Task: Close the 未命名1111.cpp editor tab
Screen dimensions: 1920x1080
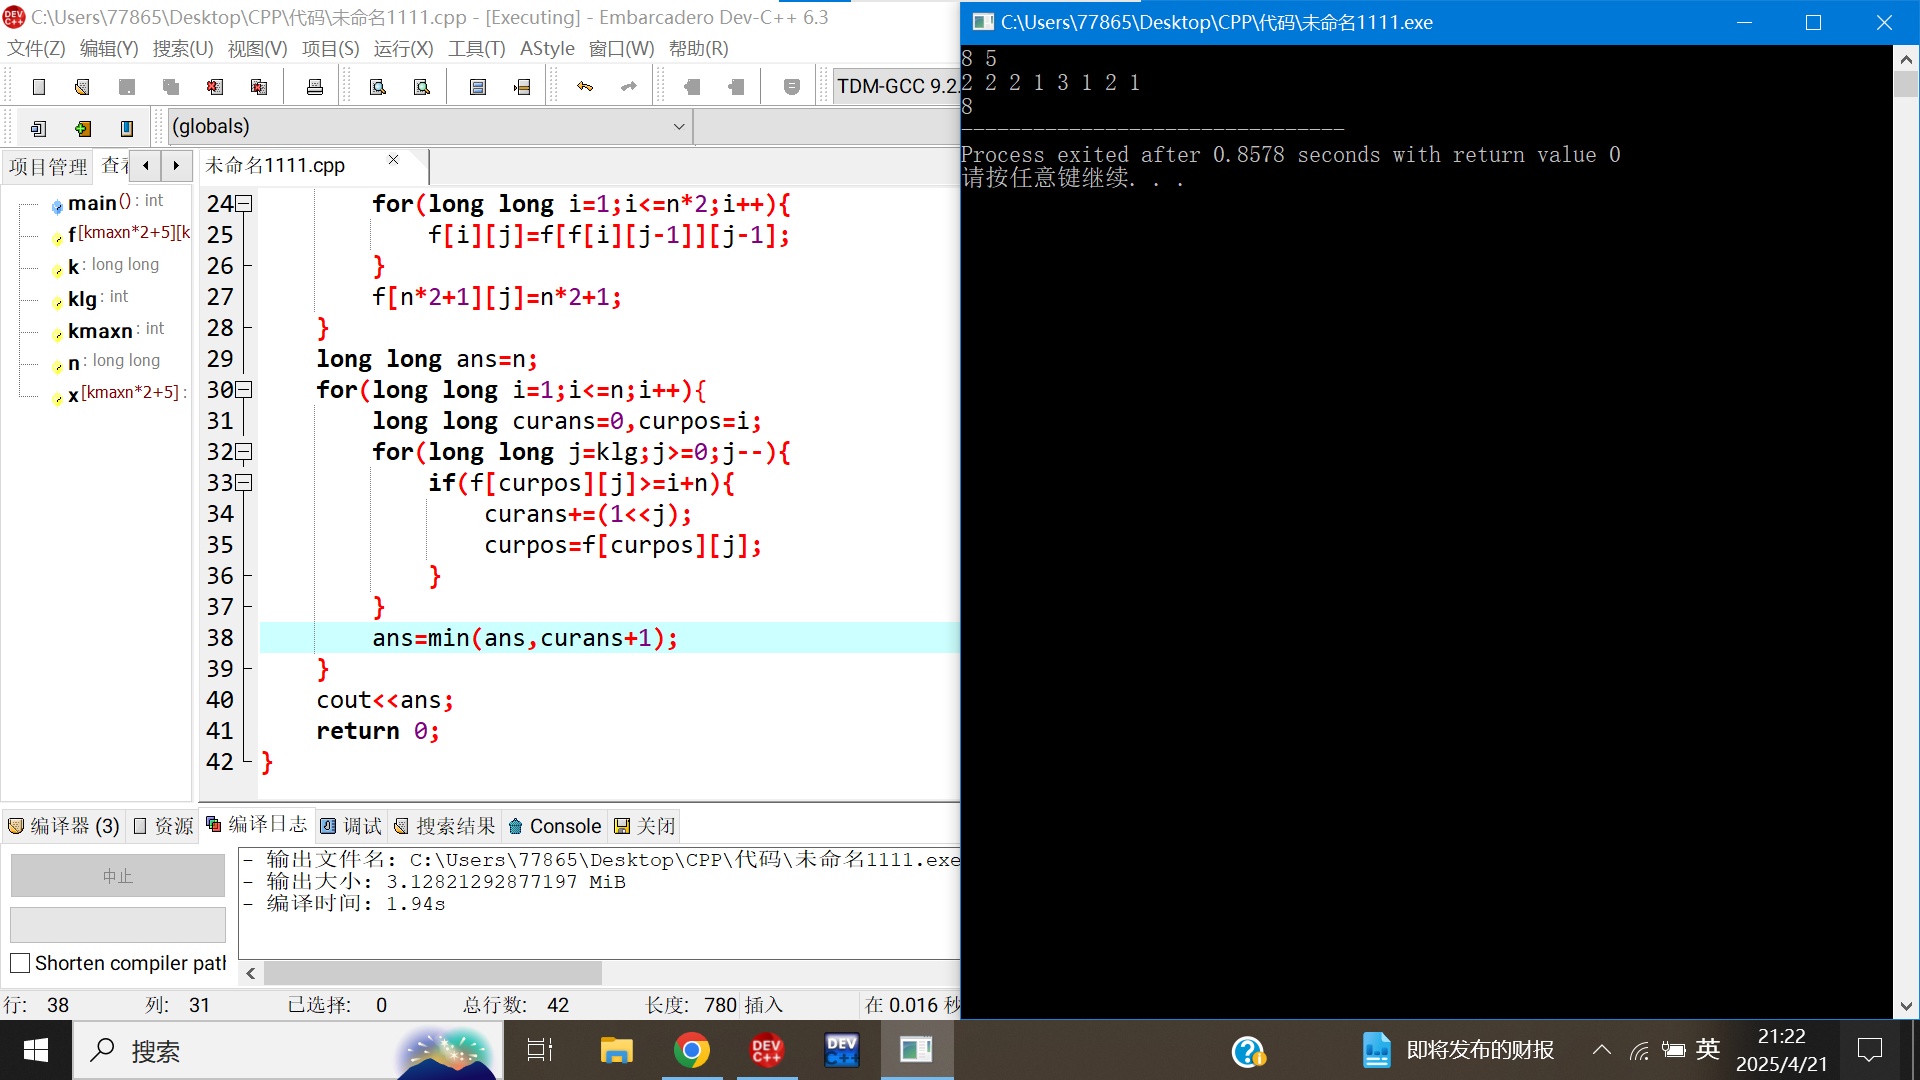Action: [x=394, y=160]
